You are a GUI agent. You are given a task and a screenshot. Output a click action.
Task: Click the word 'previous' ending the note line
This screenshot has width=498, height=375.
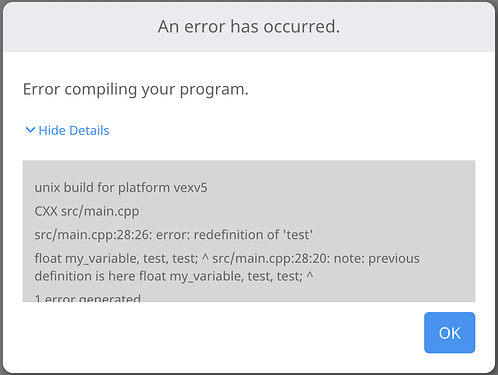tap(394, 259)
